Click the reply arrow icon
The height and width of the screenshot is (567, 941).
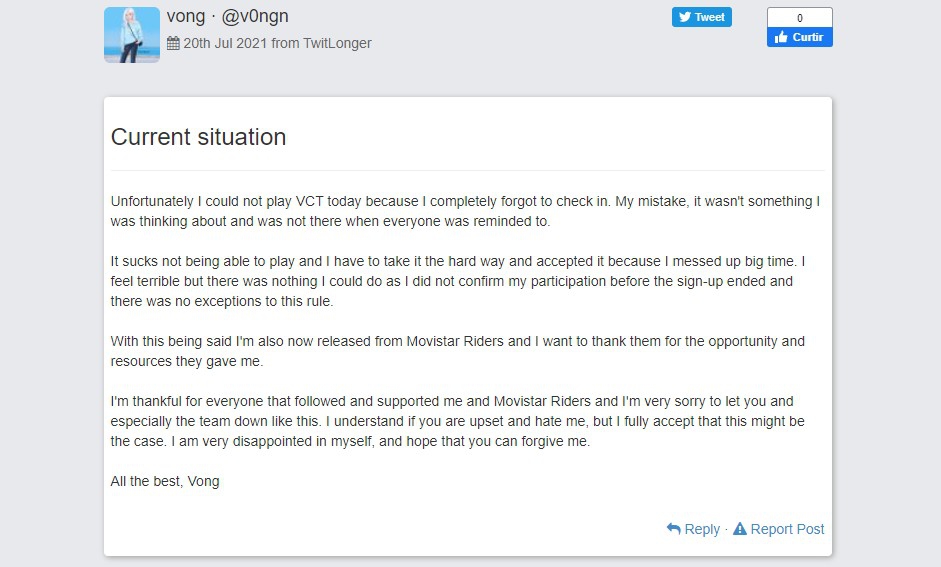[674, 529]
